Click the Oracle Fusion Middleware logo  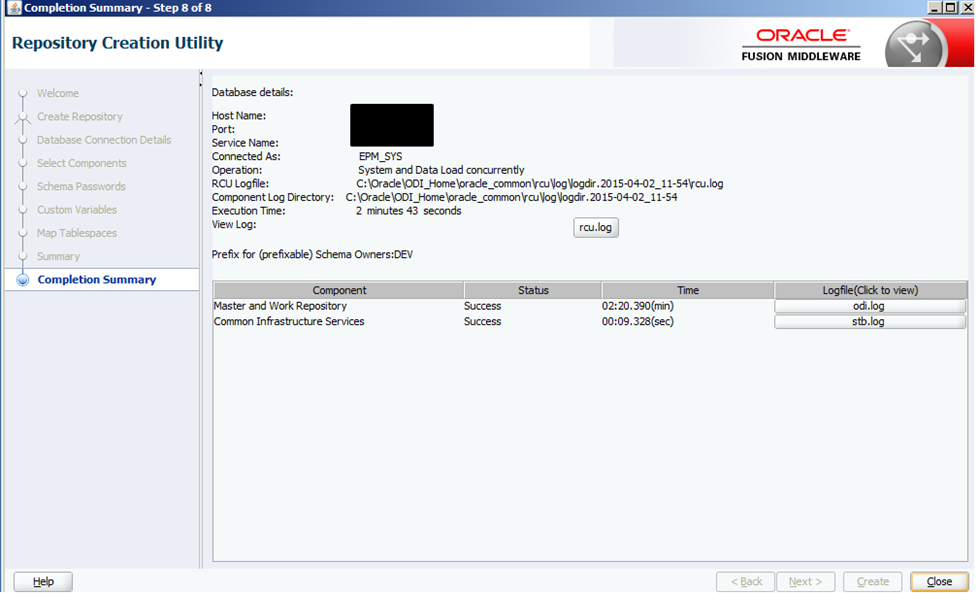pos(801,44)
